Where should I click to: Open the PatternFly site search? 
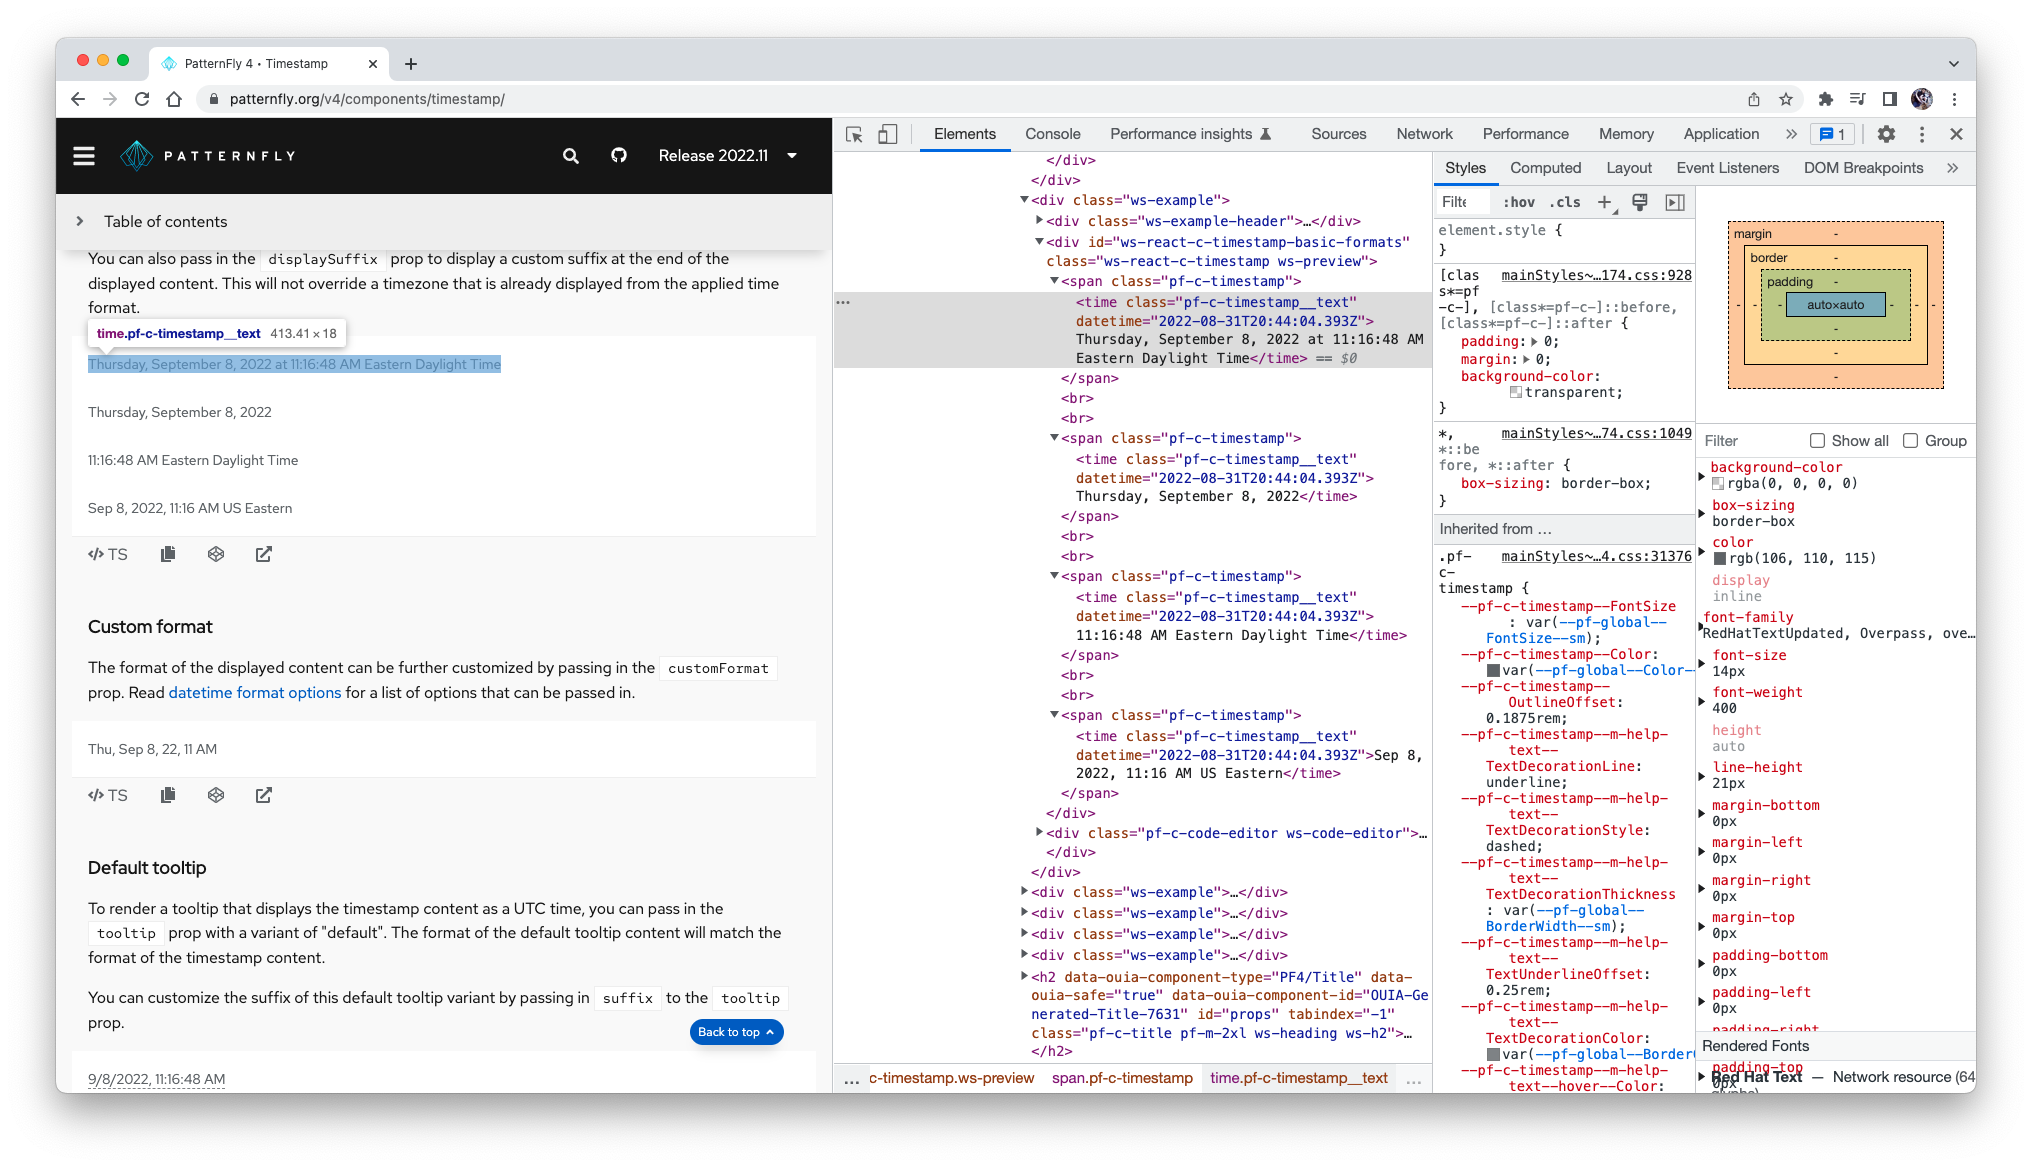pyautogui.click(x=571, y=156)
